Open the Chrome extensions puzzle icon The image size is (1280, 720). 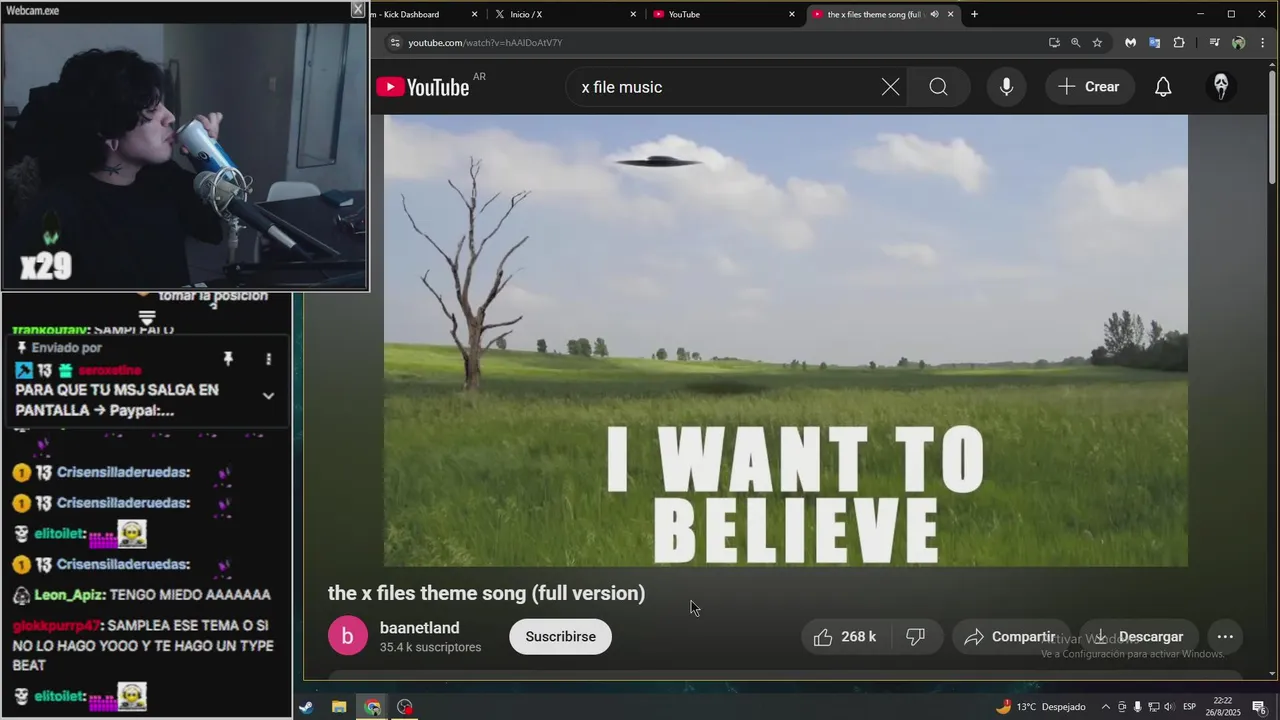coord(1179,43)
